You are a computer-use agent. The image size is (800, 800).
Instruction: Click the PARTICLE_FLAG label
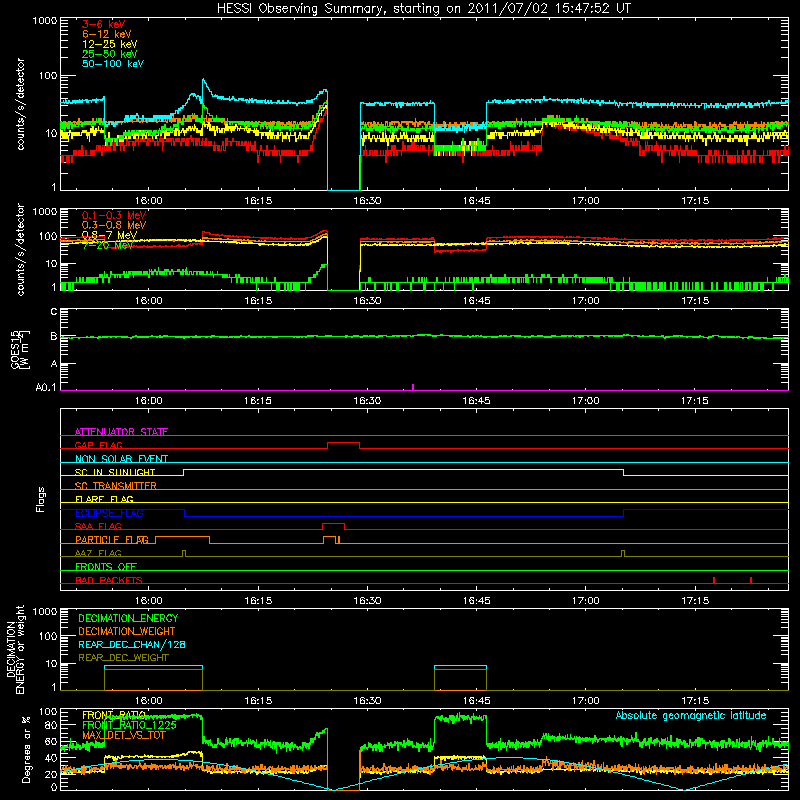[112, 540]
